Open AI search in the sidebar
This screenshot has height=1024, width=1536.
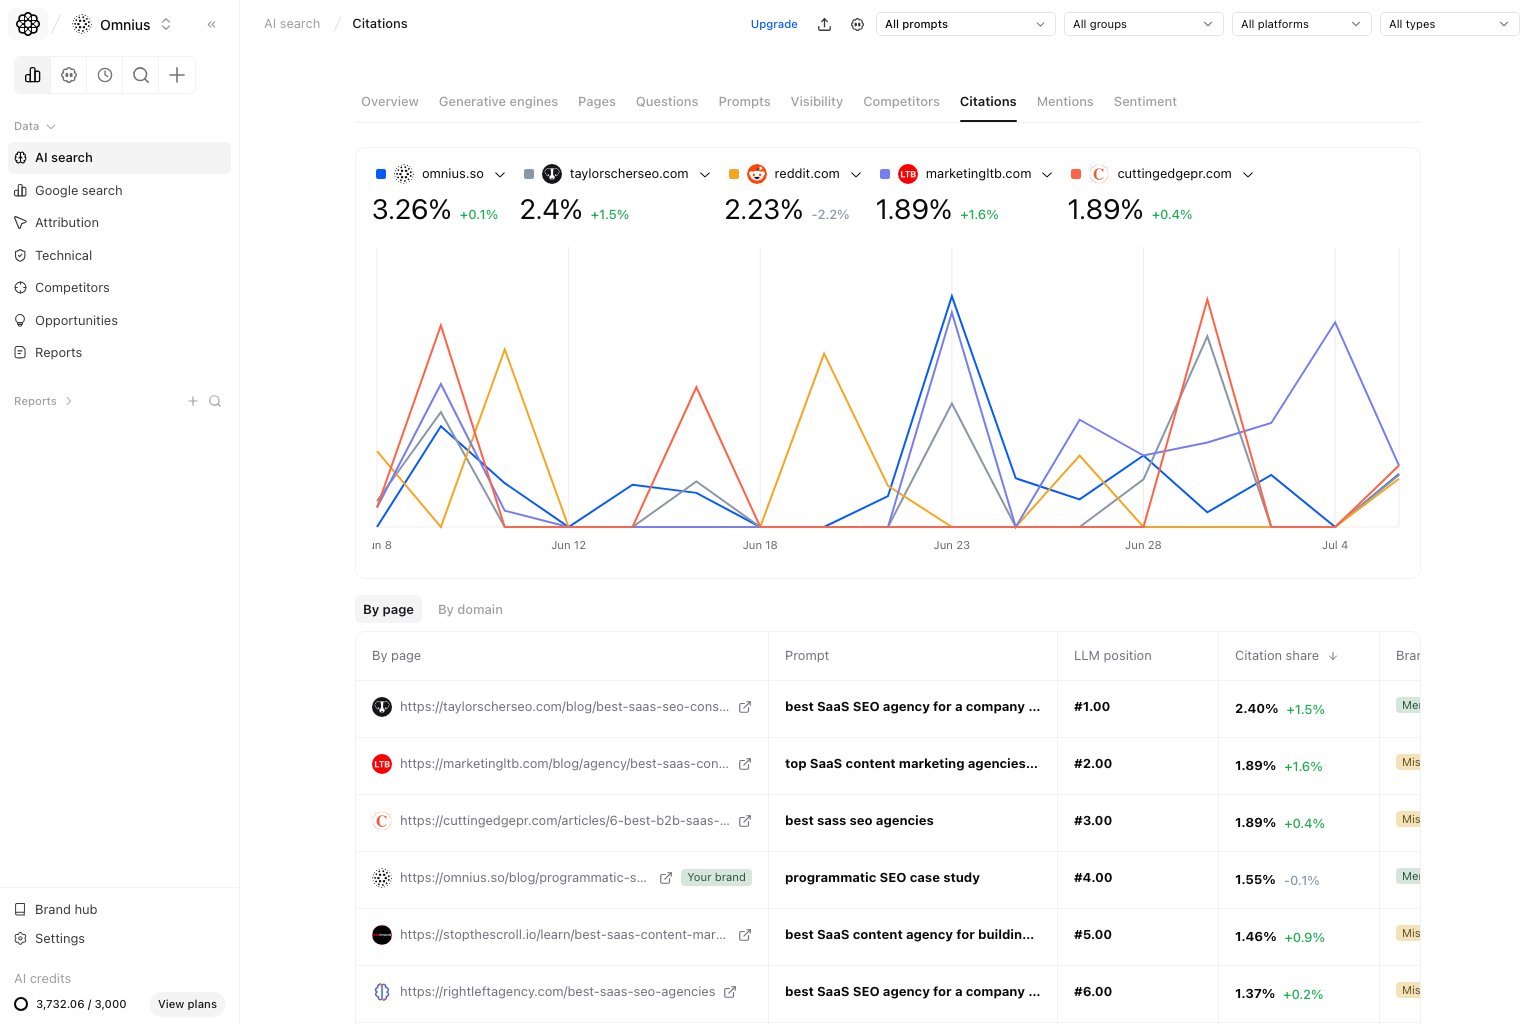(119, 158)
